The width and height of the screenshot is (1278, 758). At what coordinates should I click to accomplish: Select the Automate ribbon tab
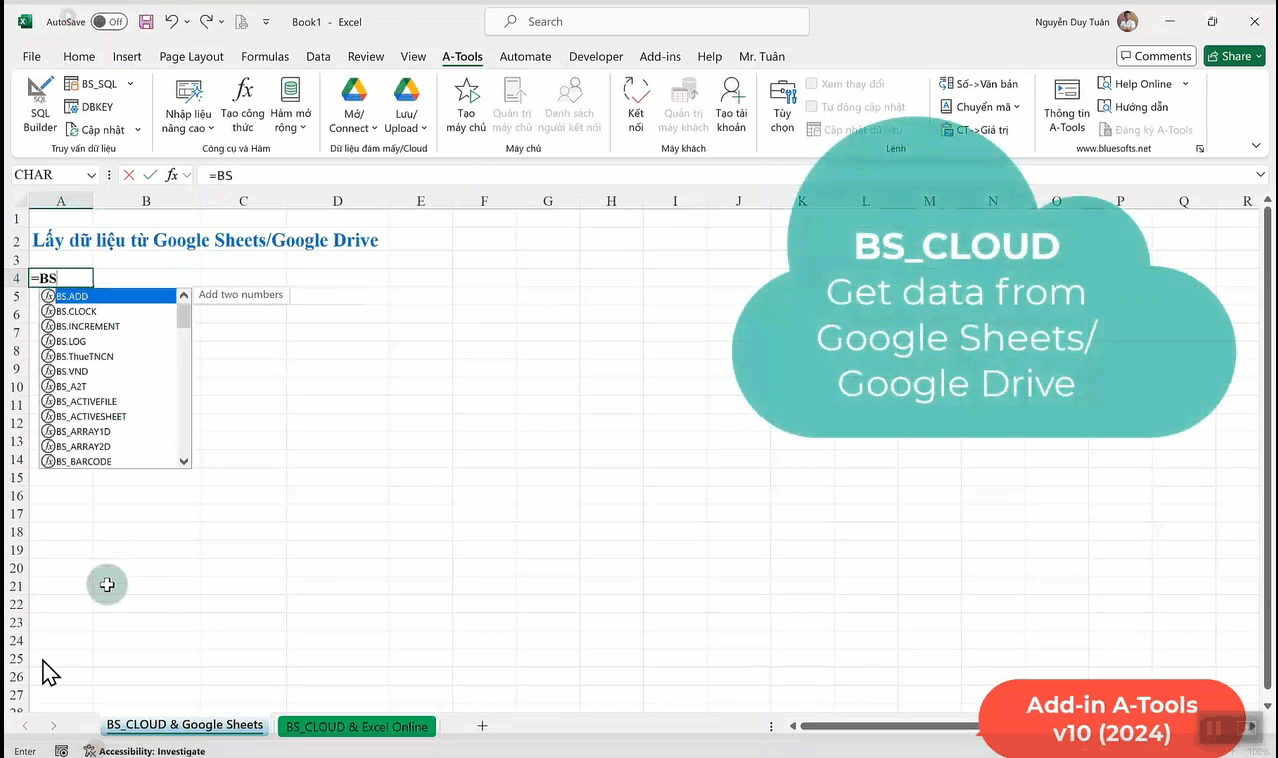525,57
